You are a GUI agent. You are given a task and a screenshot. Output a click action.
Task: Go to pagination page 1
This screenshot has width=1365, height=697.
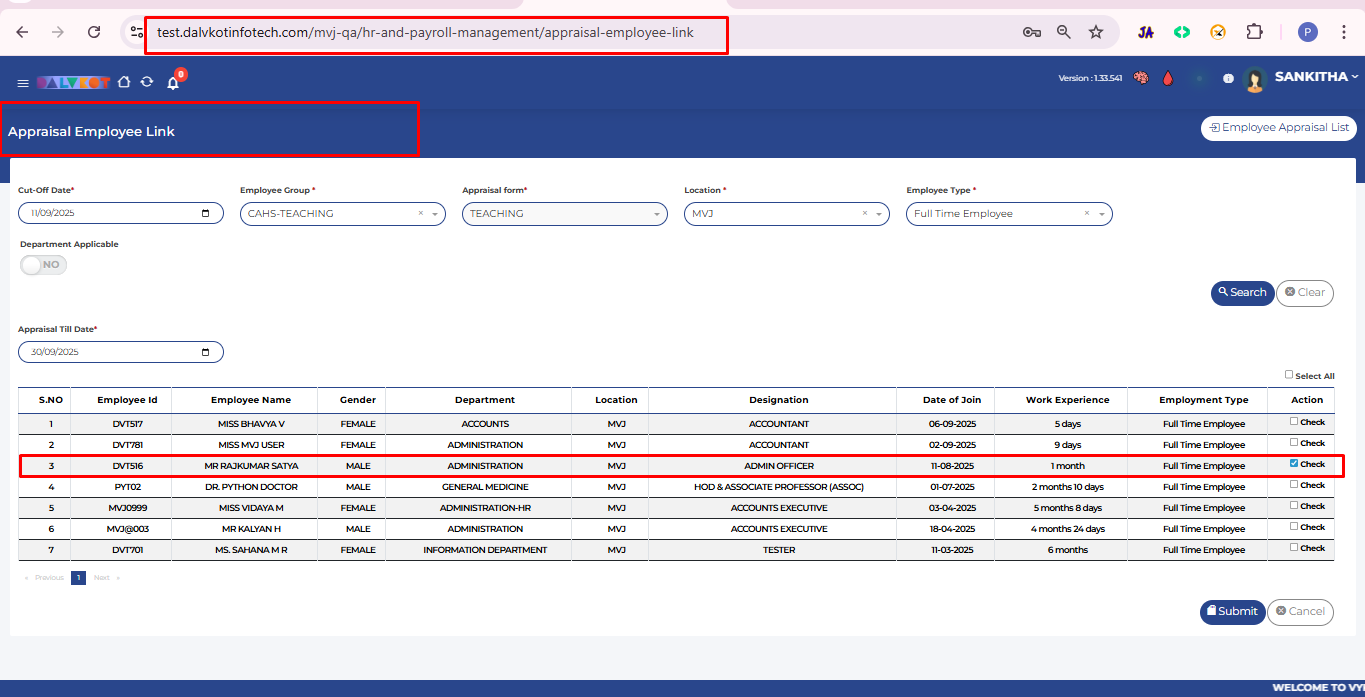click(x=78, y=578)
